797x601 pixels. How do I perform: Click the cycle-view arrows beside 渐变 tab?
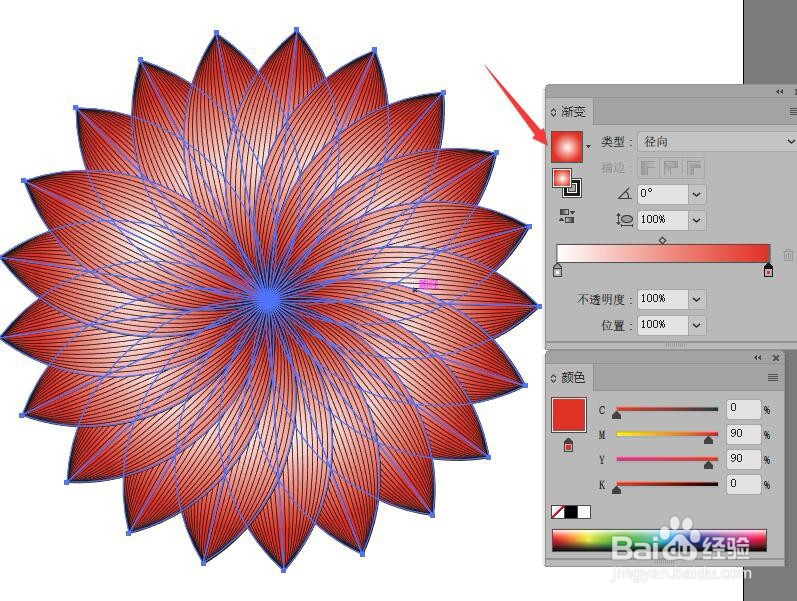tap(554, 112)
